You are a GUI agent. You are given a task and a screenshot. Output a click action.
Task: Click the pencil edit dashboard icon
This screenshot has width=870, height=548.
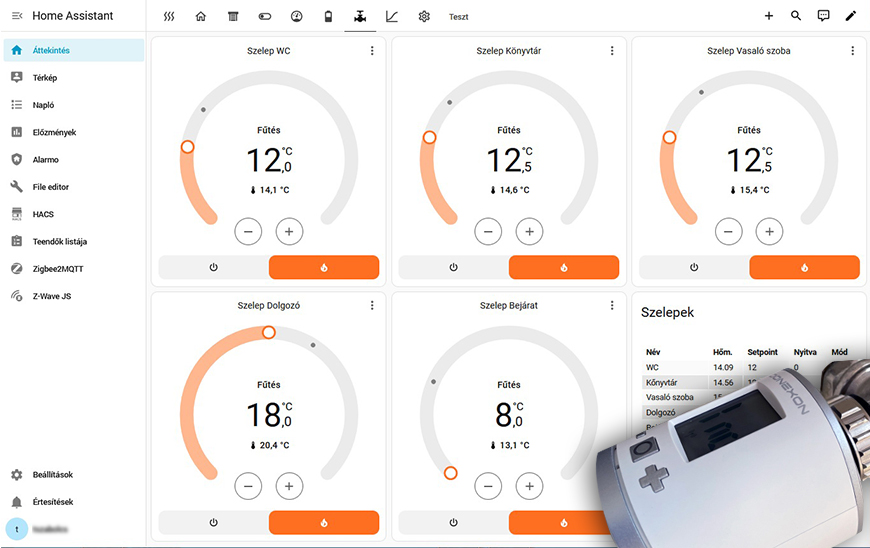(851, 16)
